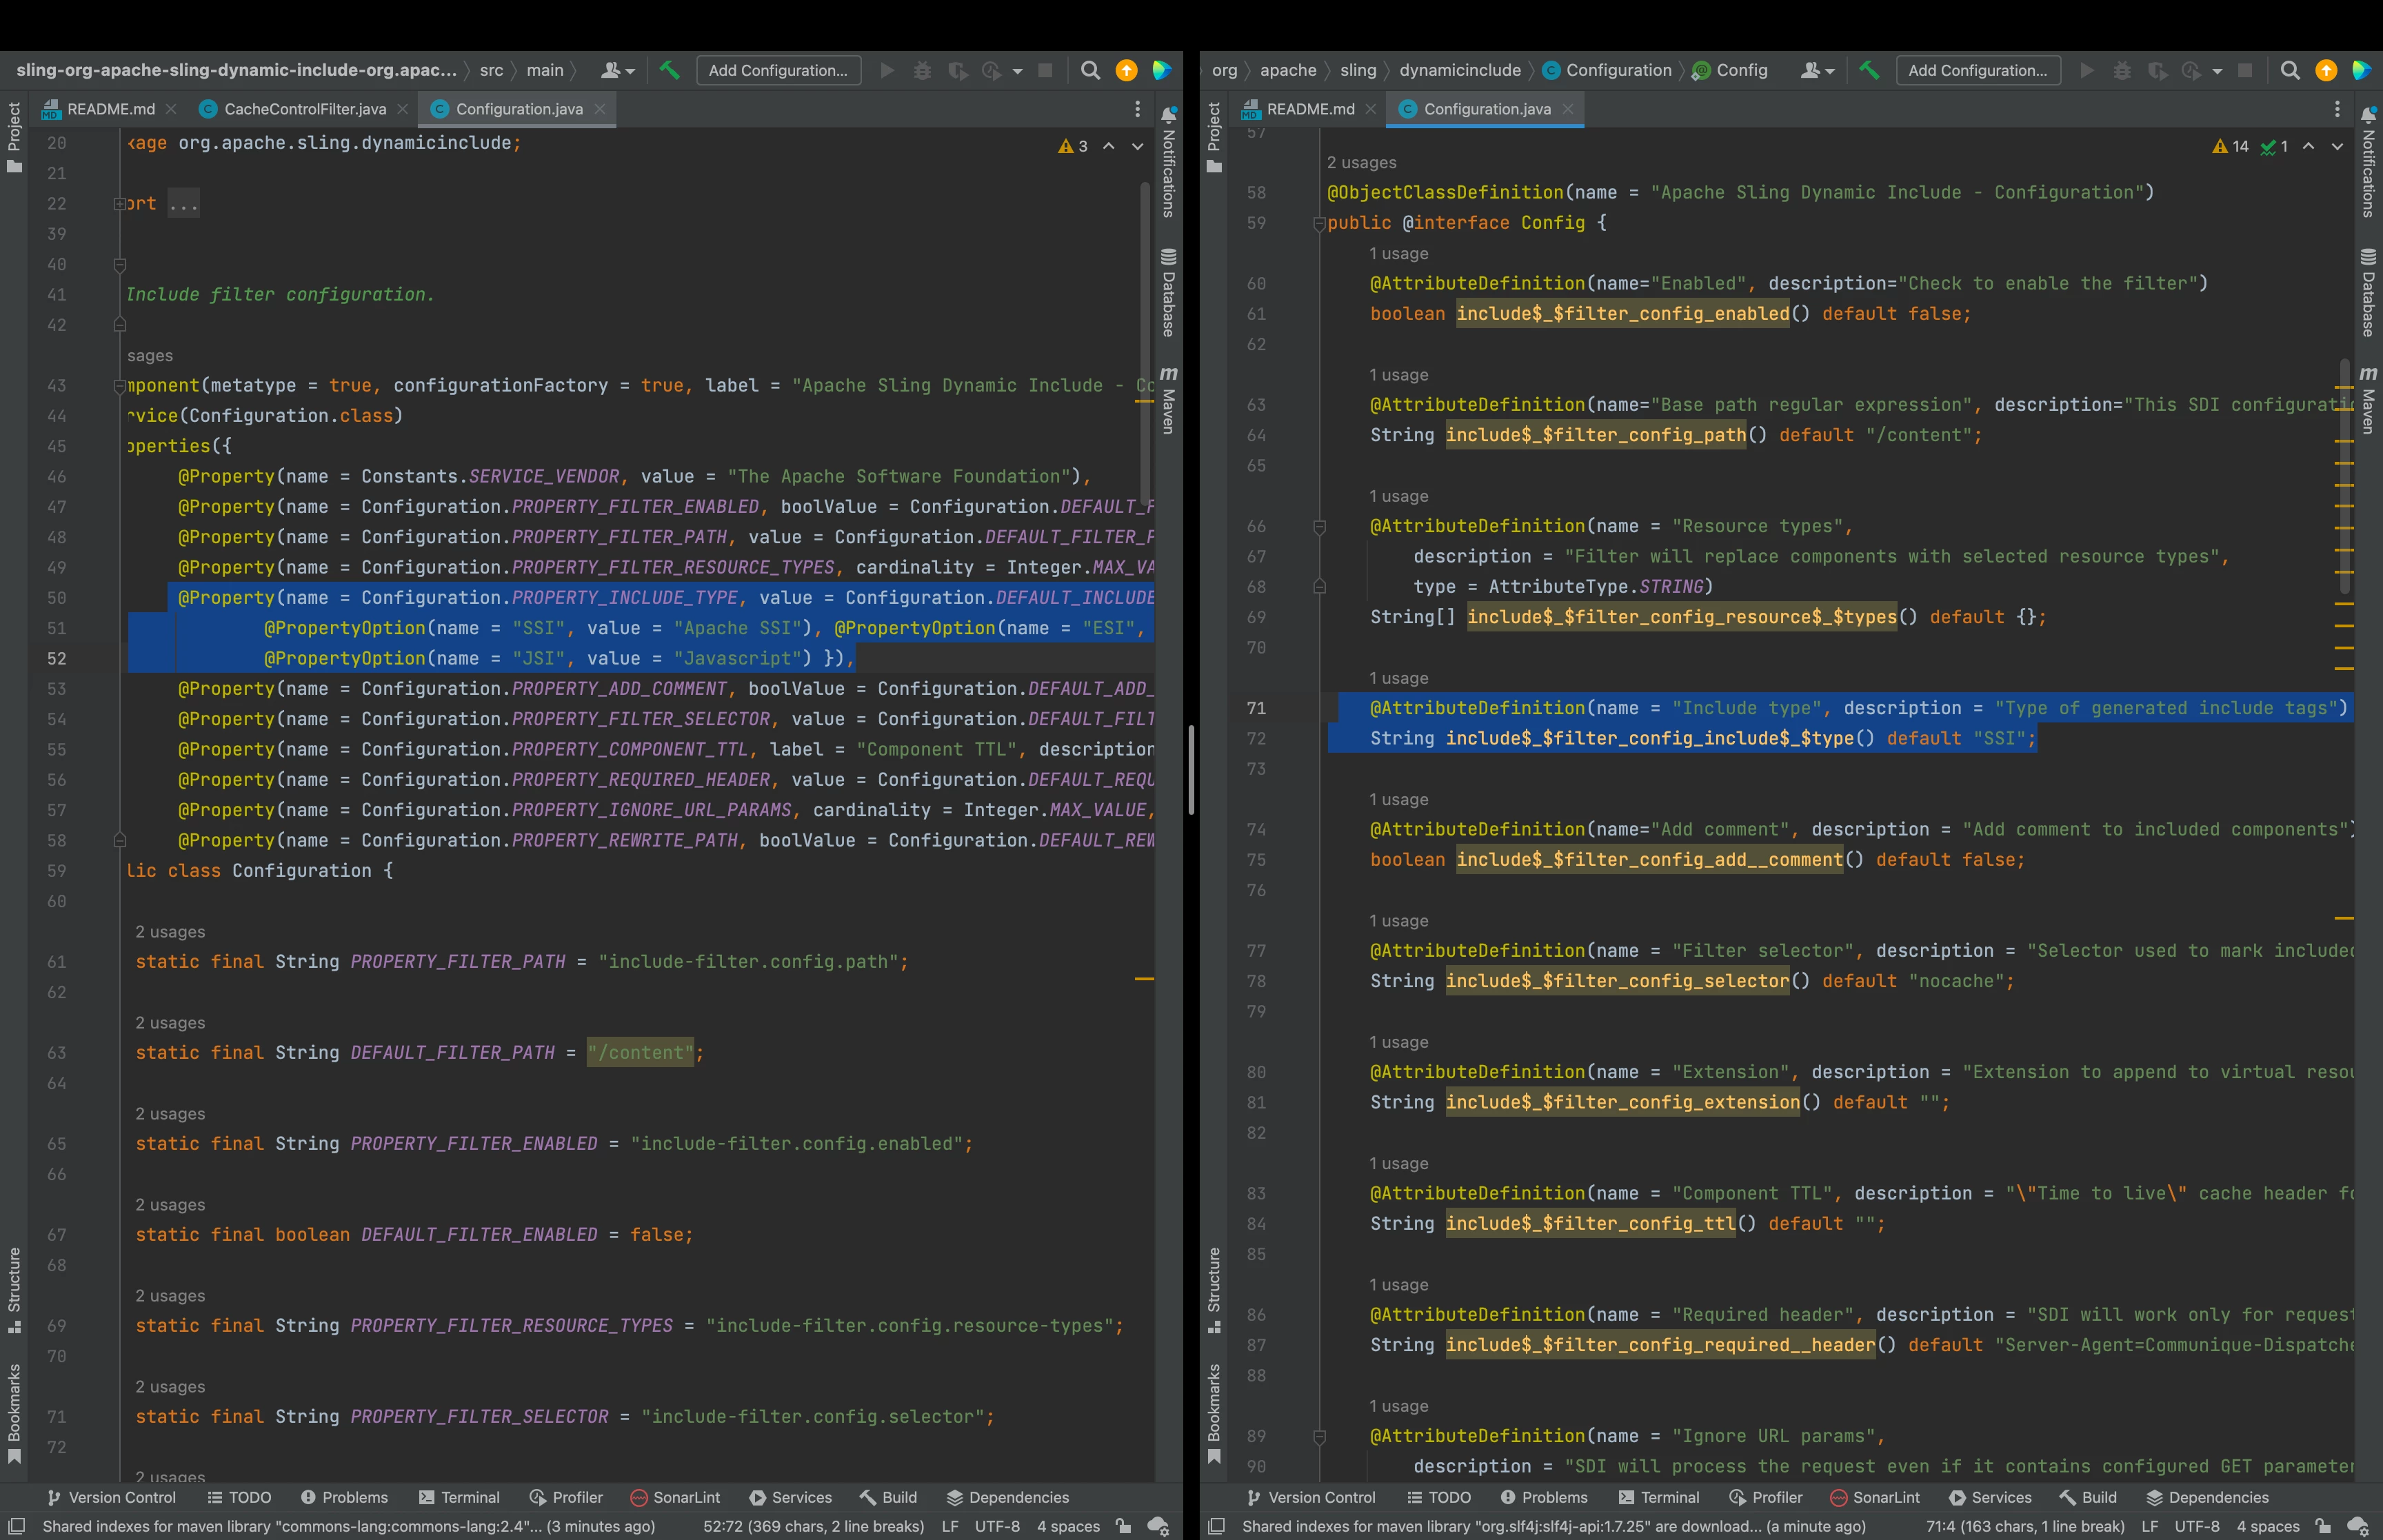
Task: Open Profiler tool window in right window
Action: point(1765,1497)
